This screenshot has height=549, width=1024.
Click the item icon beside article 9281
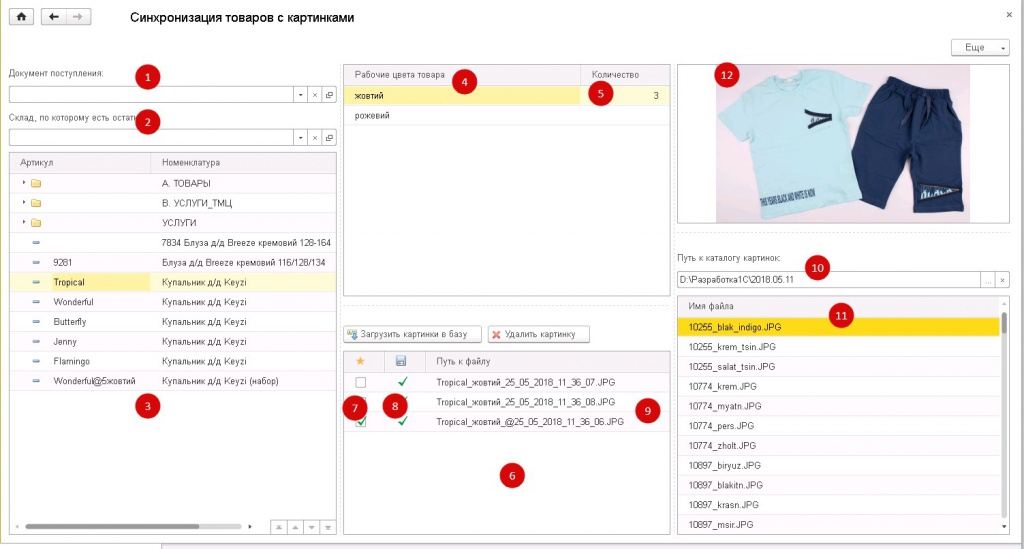click(36, 262)
